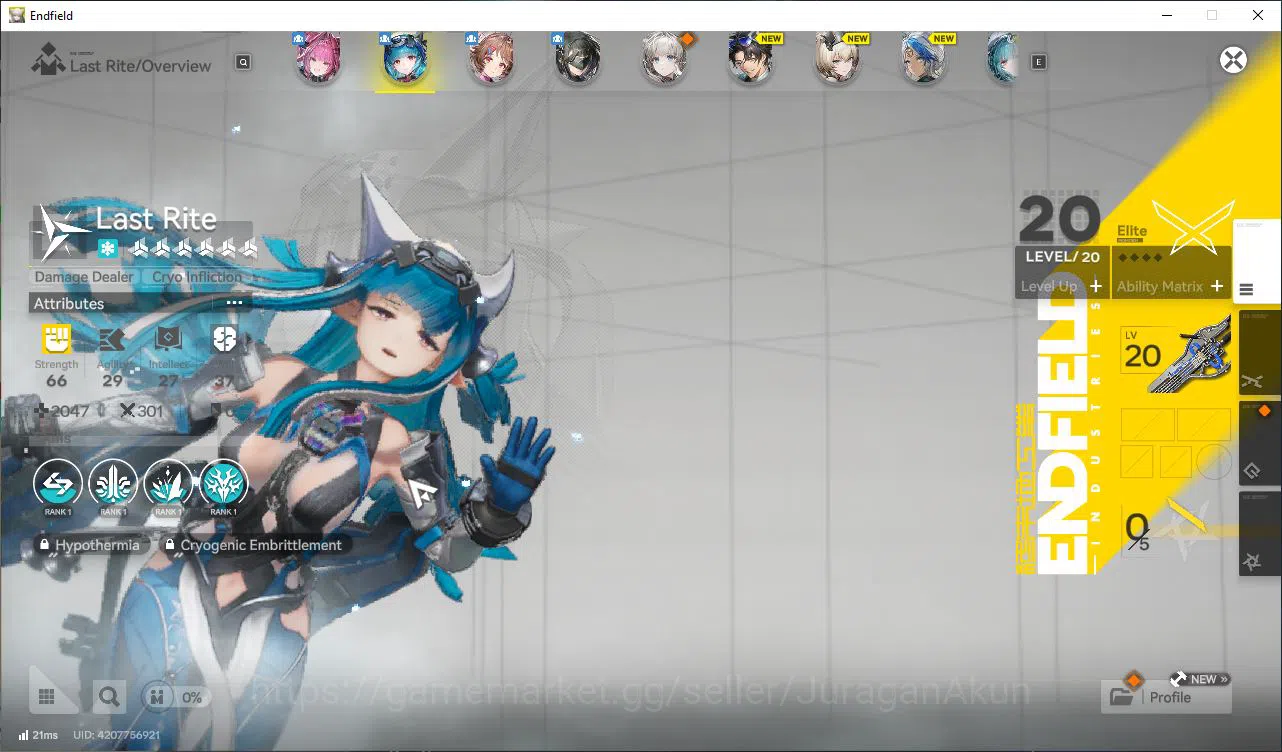Click the Q previous-operator key icon
The image size is (1282, 752).
click(243, 62)
